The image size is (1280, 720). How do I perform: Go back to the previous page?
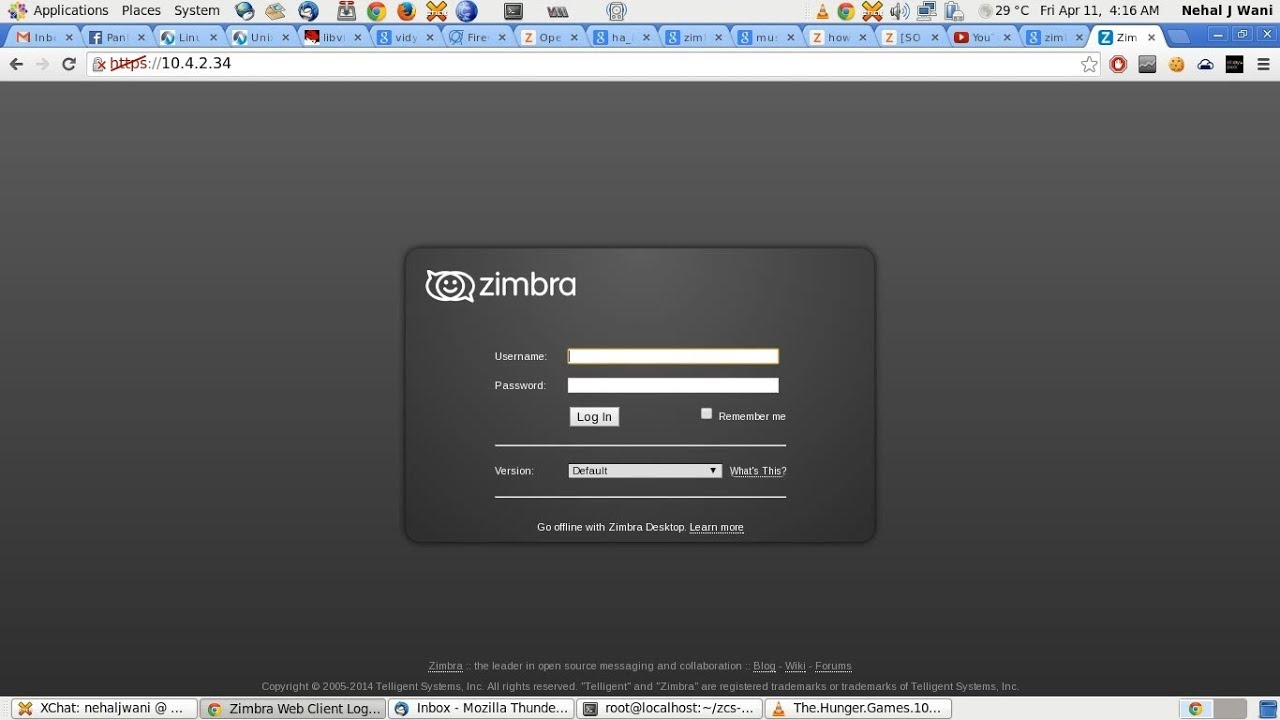[16, 64]
